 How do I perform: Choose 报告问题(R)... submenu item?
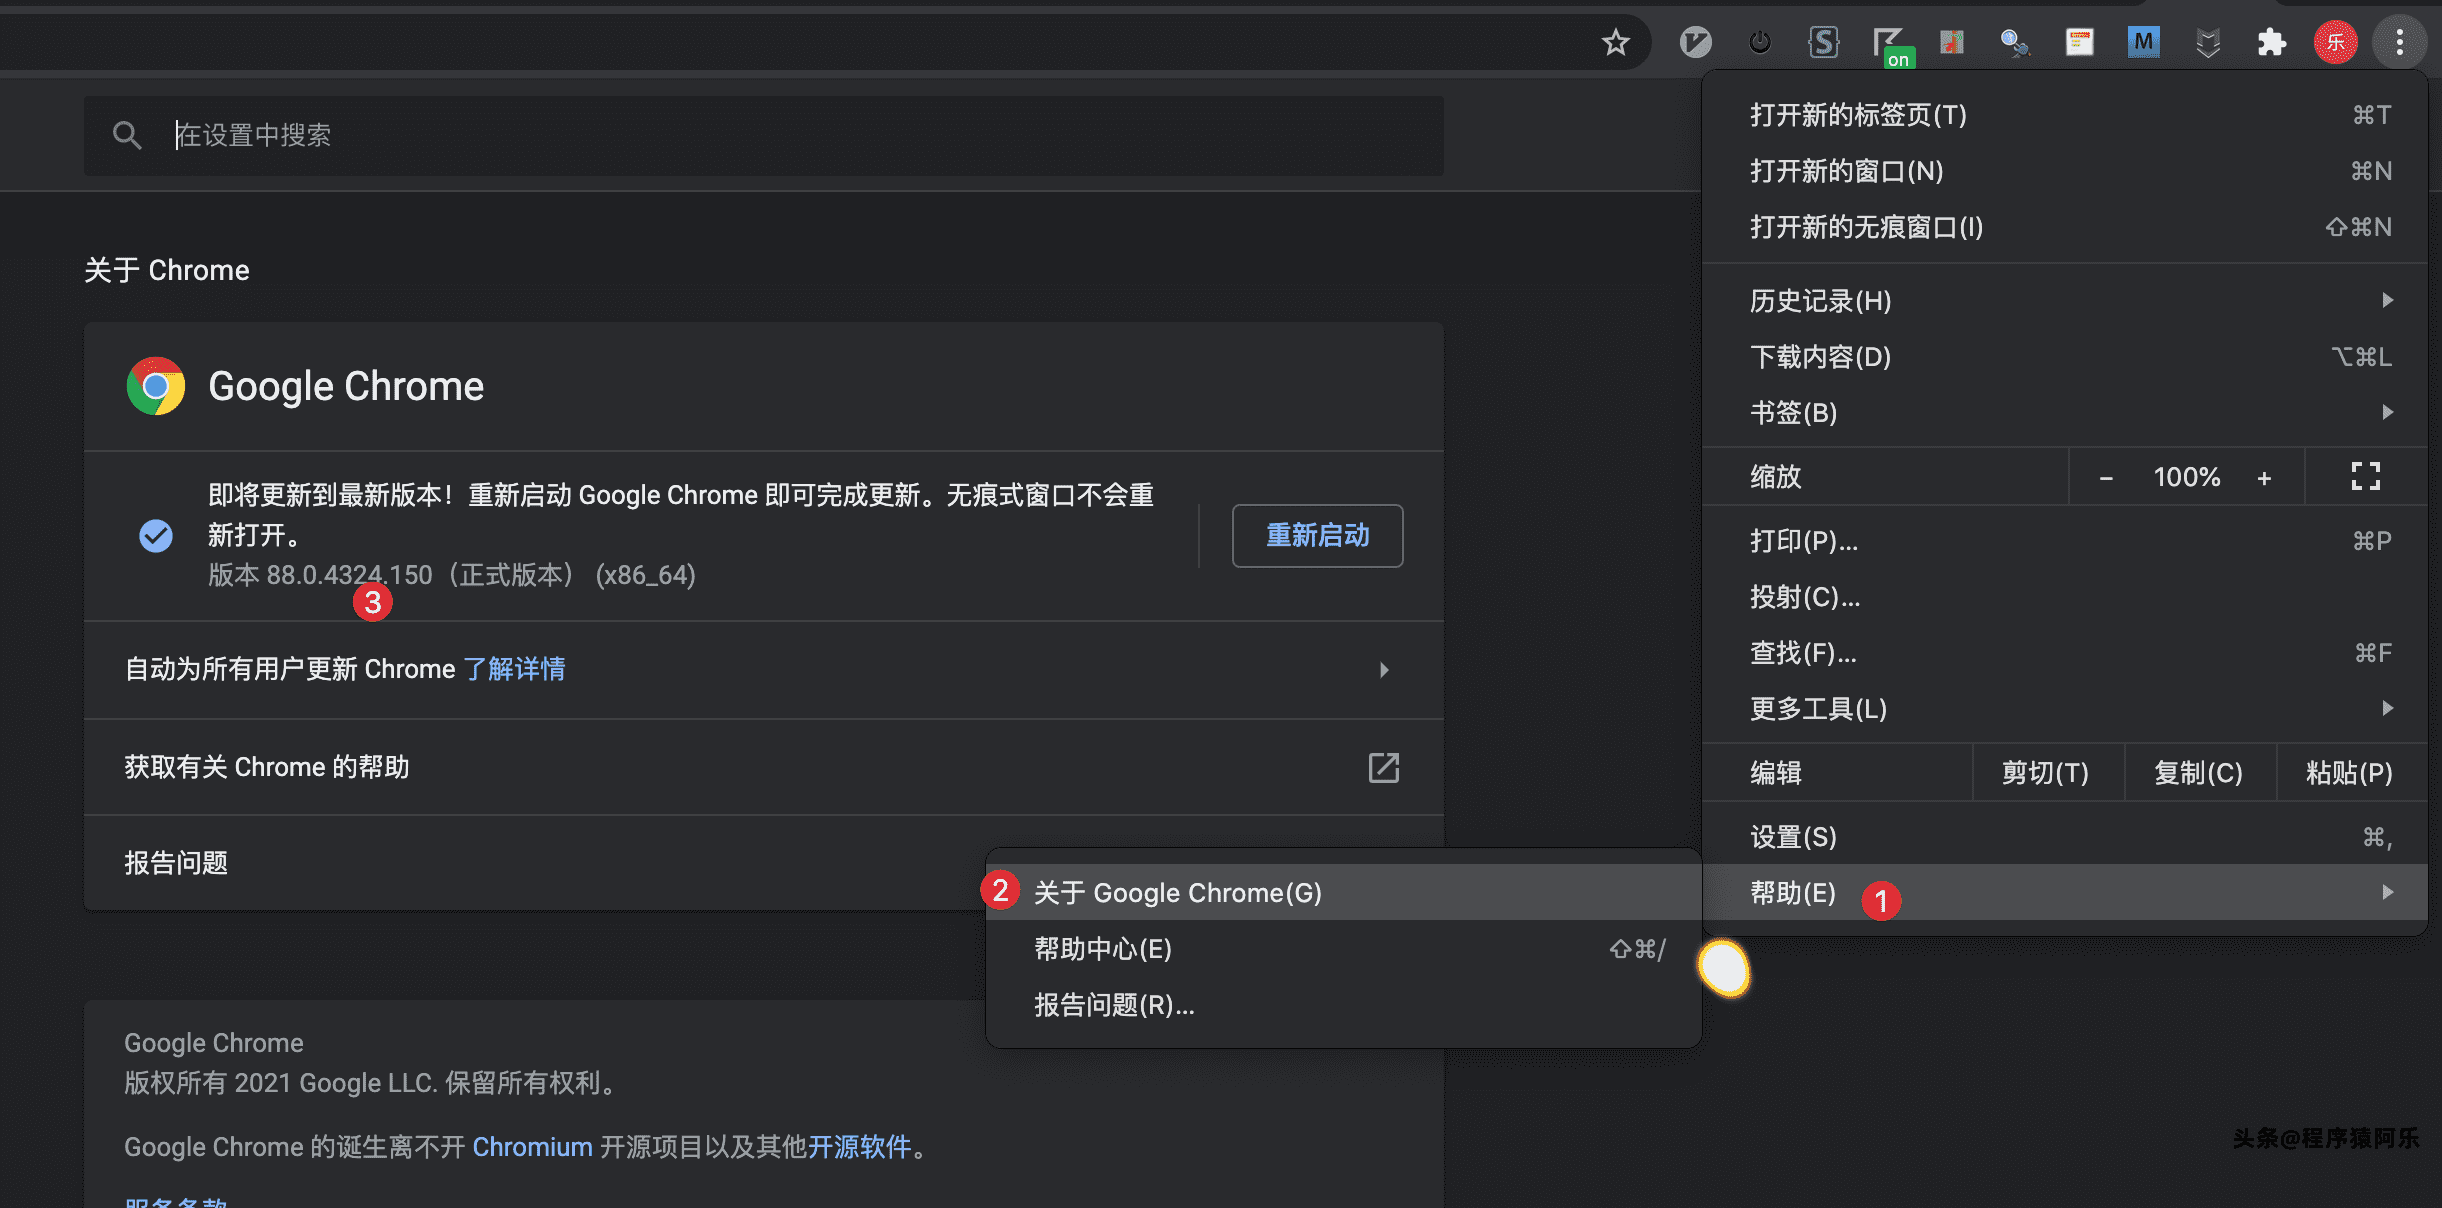pyautogui.click(x=1344, y=1005)
